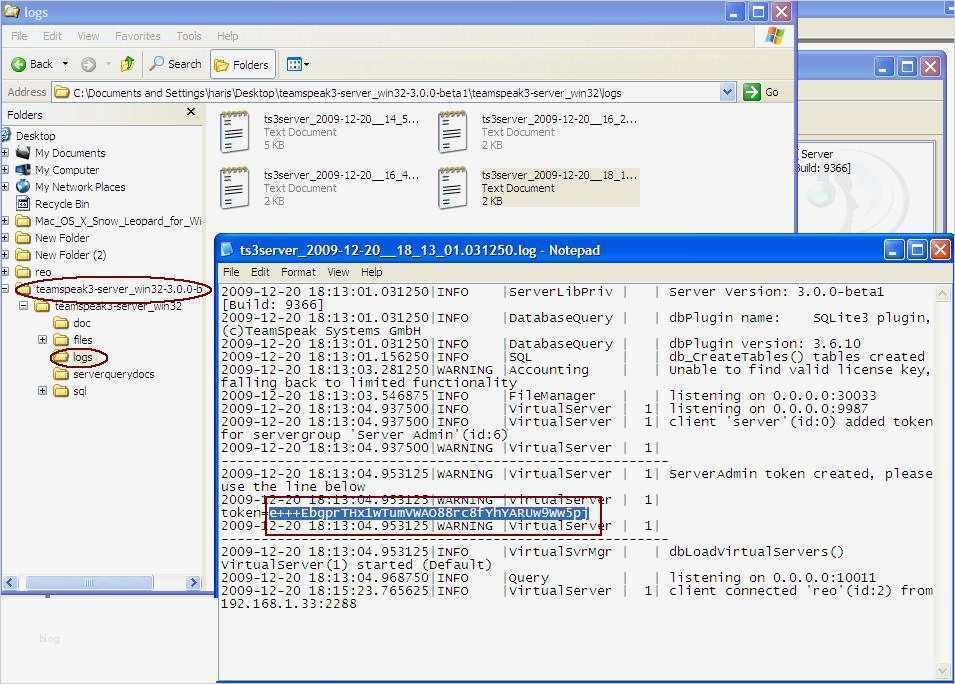Click the address bar path field
Image resolution: width=955 pixels, height=684 pixels.
point(386,93)
